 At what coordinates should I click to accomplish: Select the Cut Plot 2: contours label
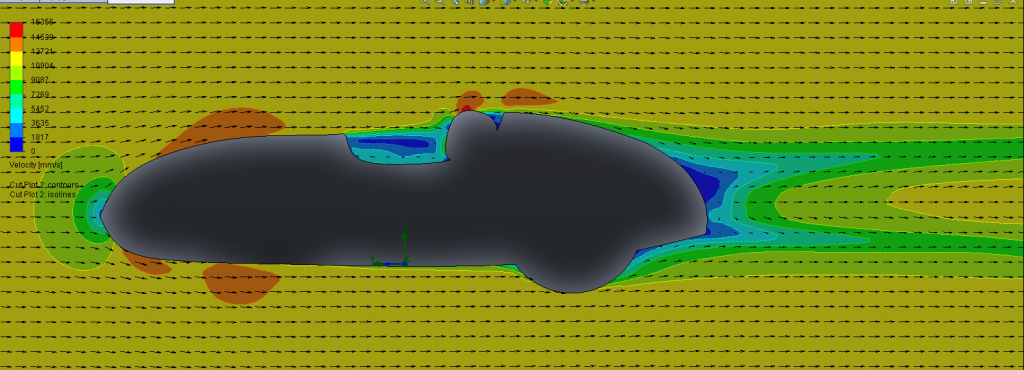pyautogui.click(x=44, y=185)
